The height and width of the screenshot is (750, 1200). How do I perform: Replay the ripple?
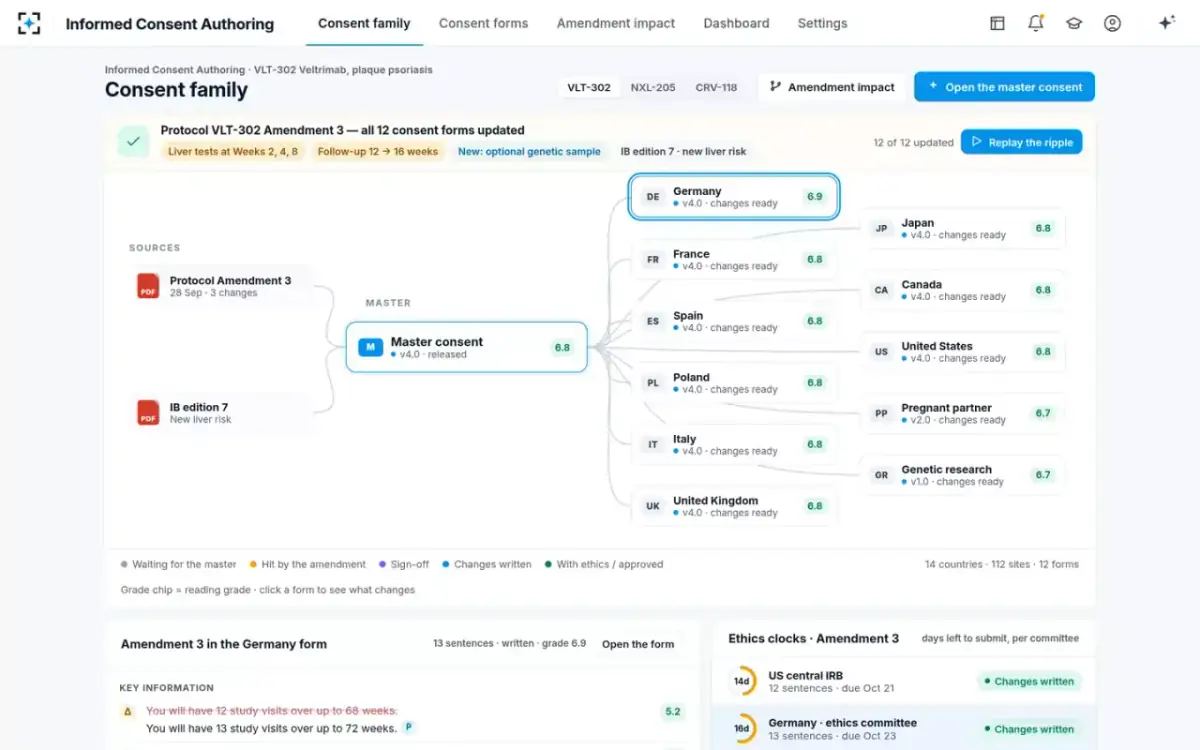(x=1021, y=142)
